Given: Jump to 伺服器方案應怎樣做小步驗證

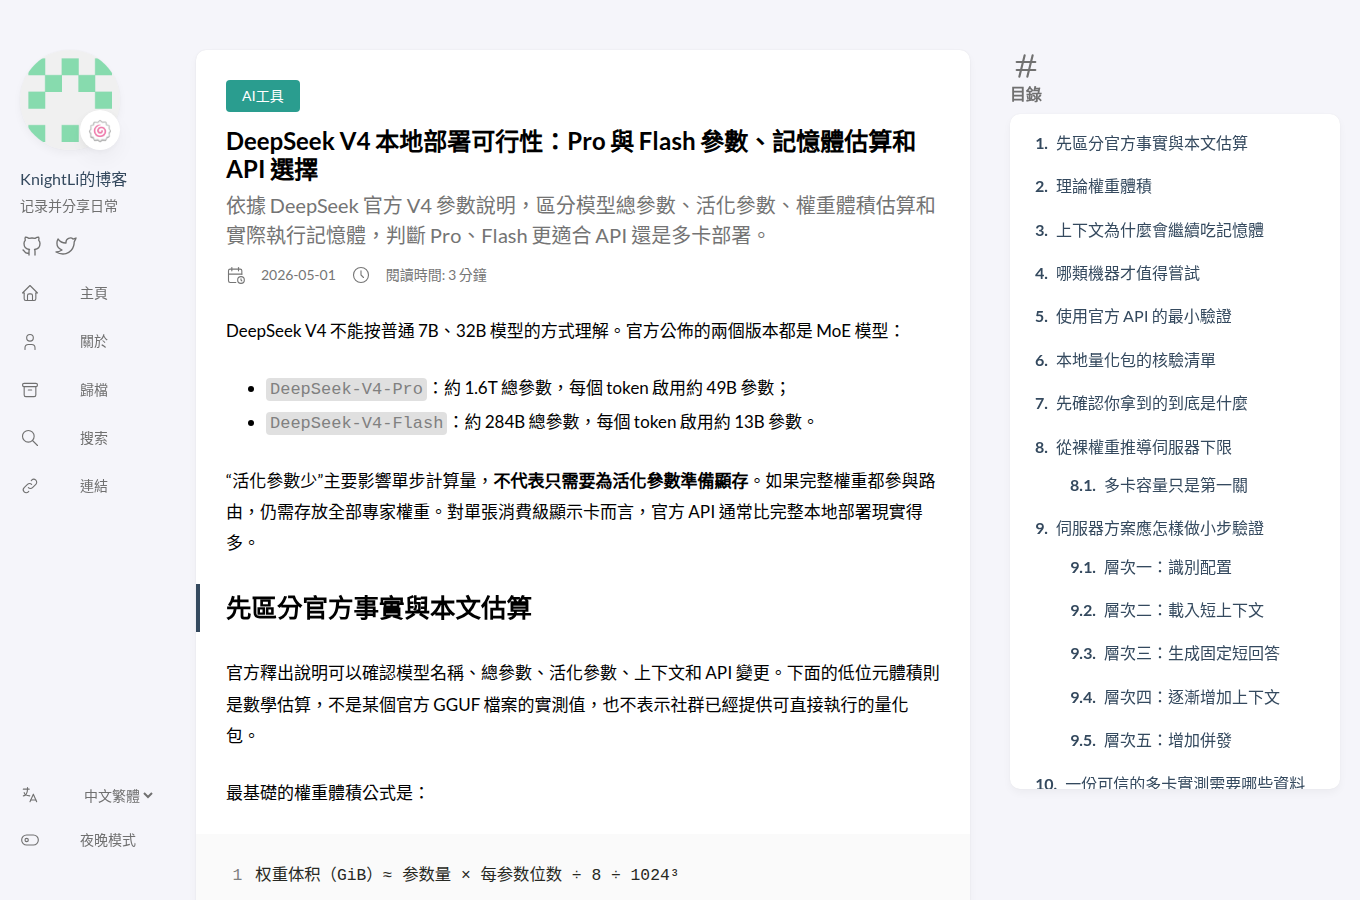Looking at the screenshot, I should (1160, 528).
